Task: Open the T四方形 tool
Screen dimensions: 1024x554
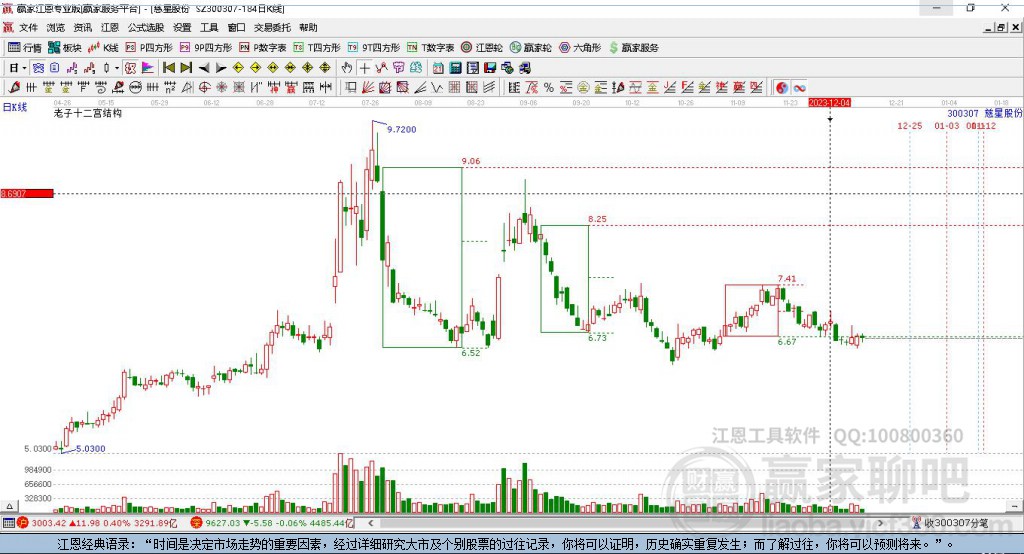Action: [x=317, y=48]
